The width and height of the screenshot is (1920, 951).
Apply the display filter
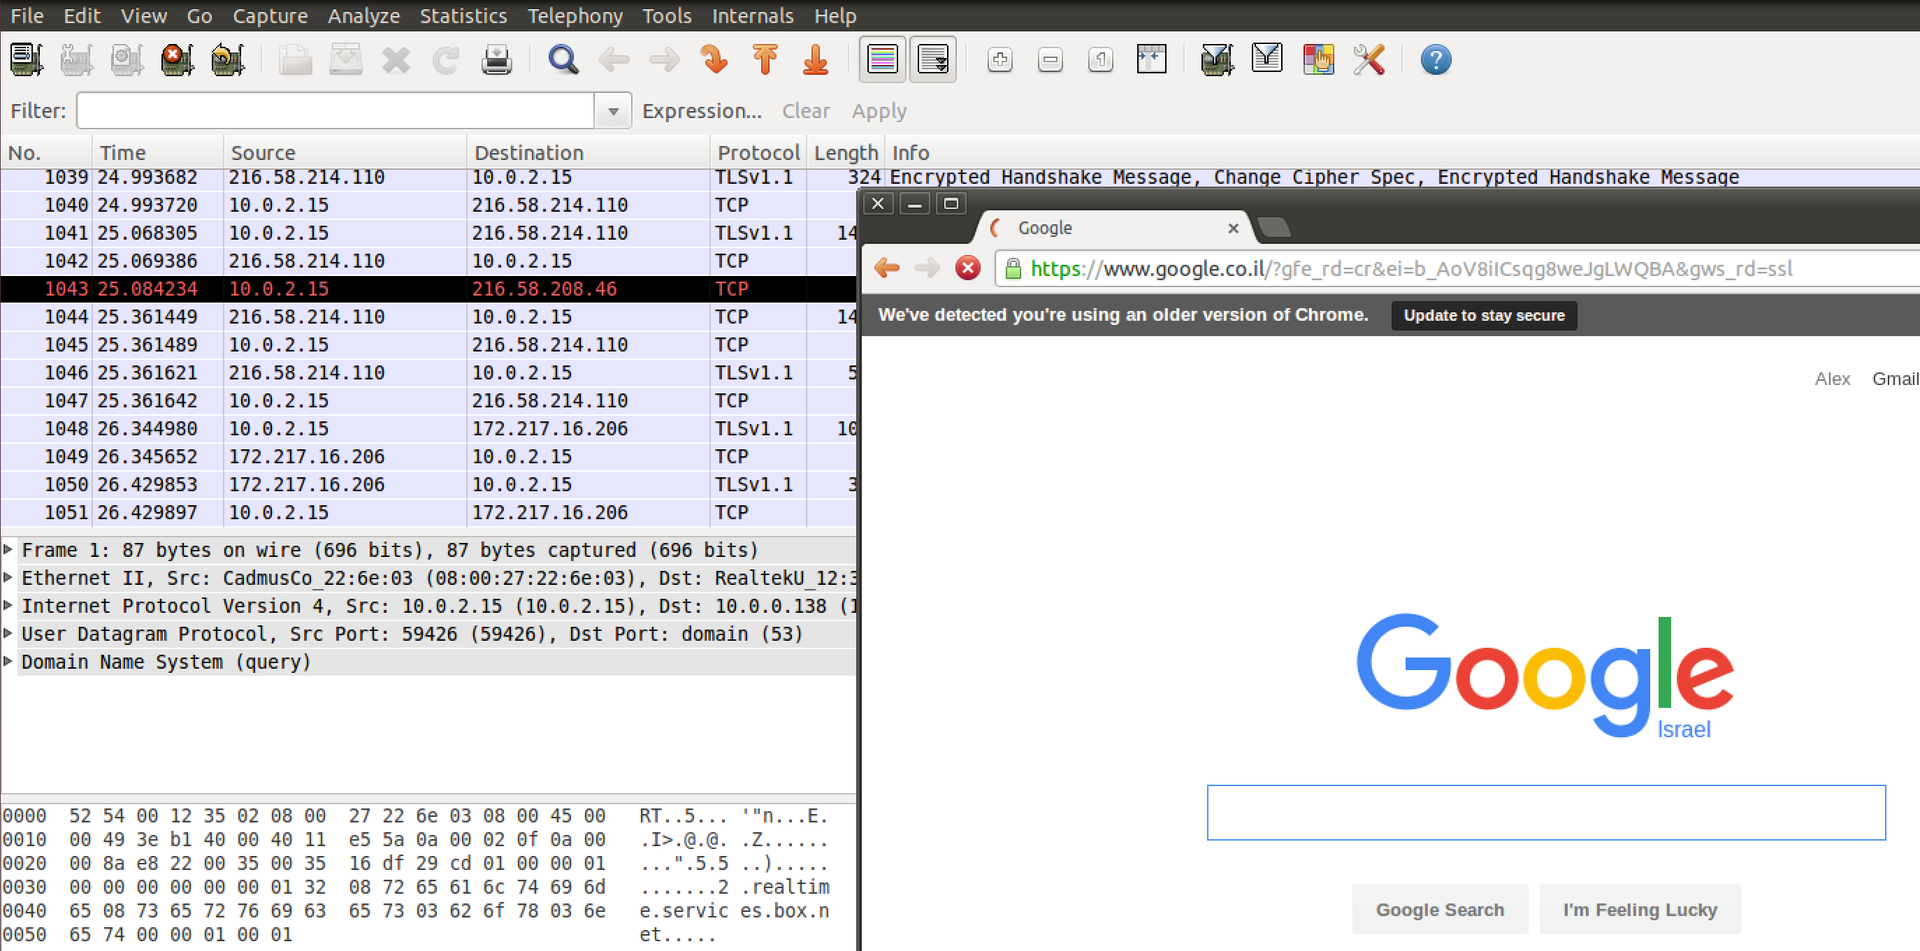coord(879,111)
